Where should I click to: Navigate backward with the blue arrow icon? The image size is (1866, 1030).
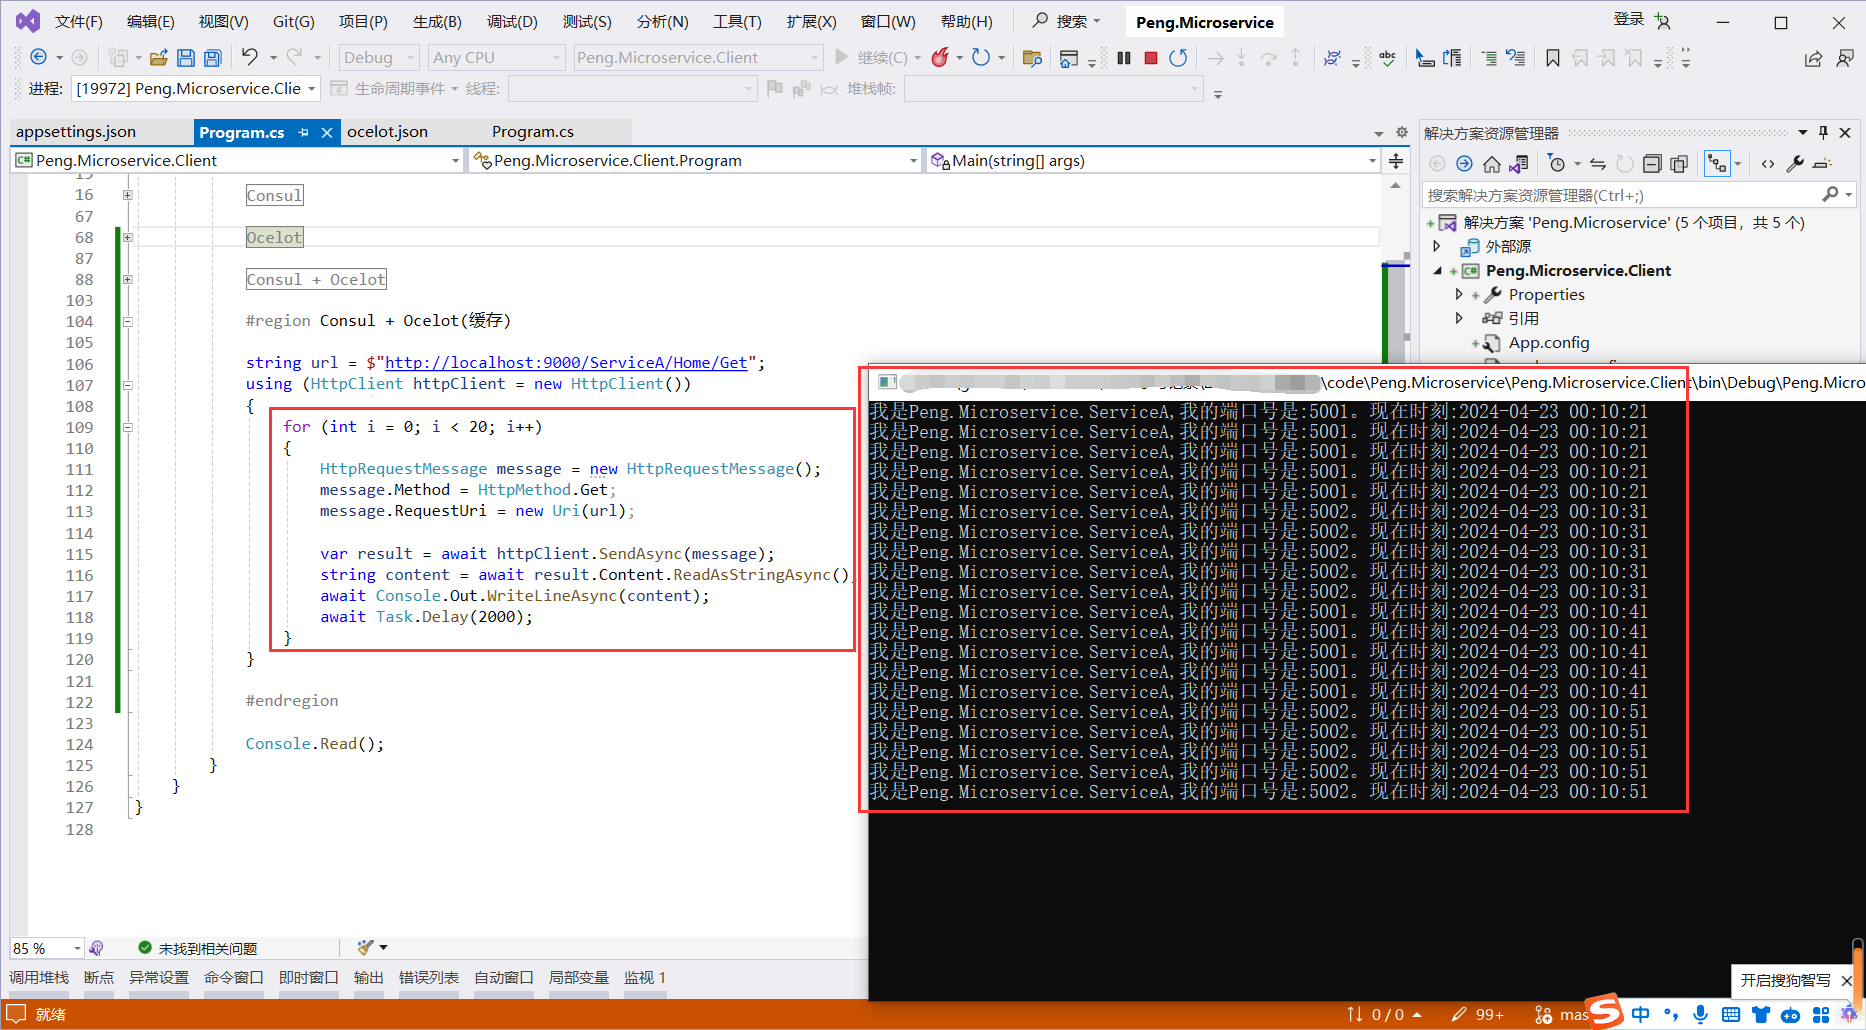pos(38,57)
